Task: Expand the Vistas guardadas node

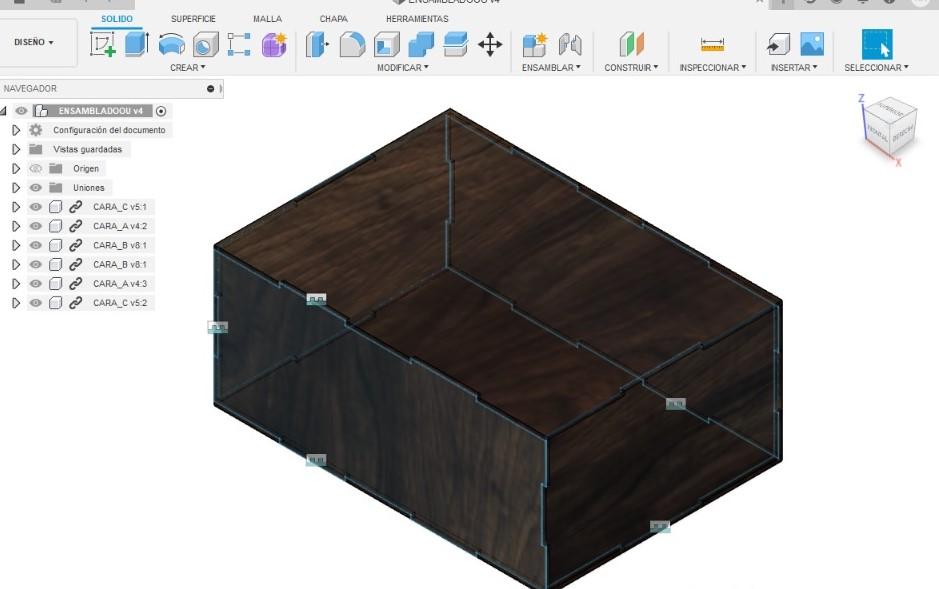Action: (x=16, y=149)
